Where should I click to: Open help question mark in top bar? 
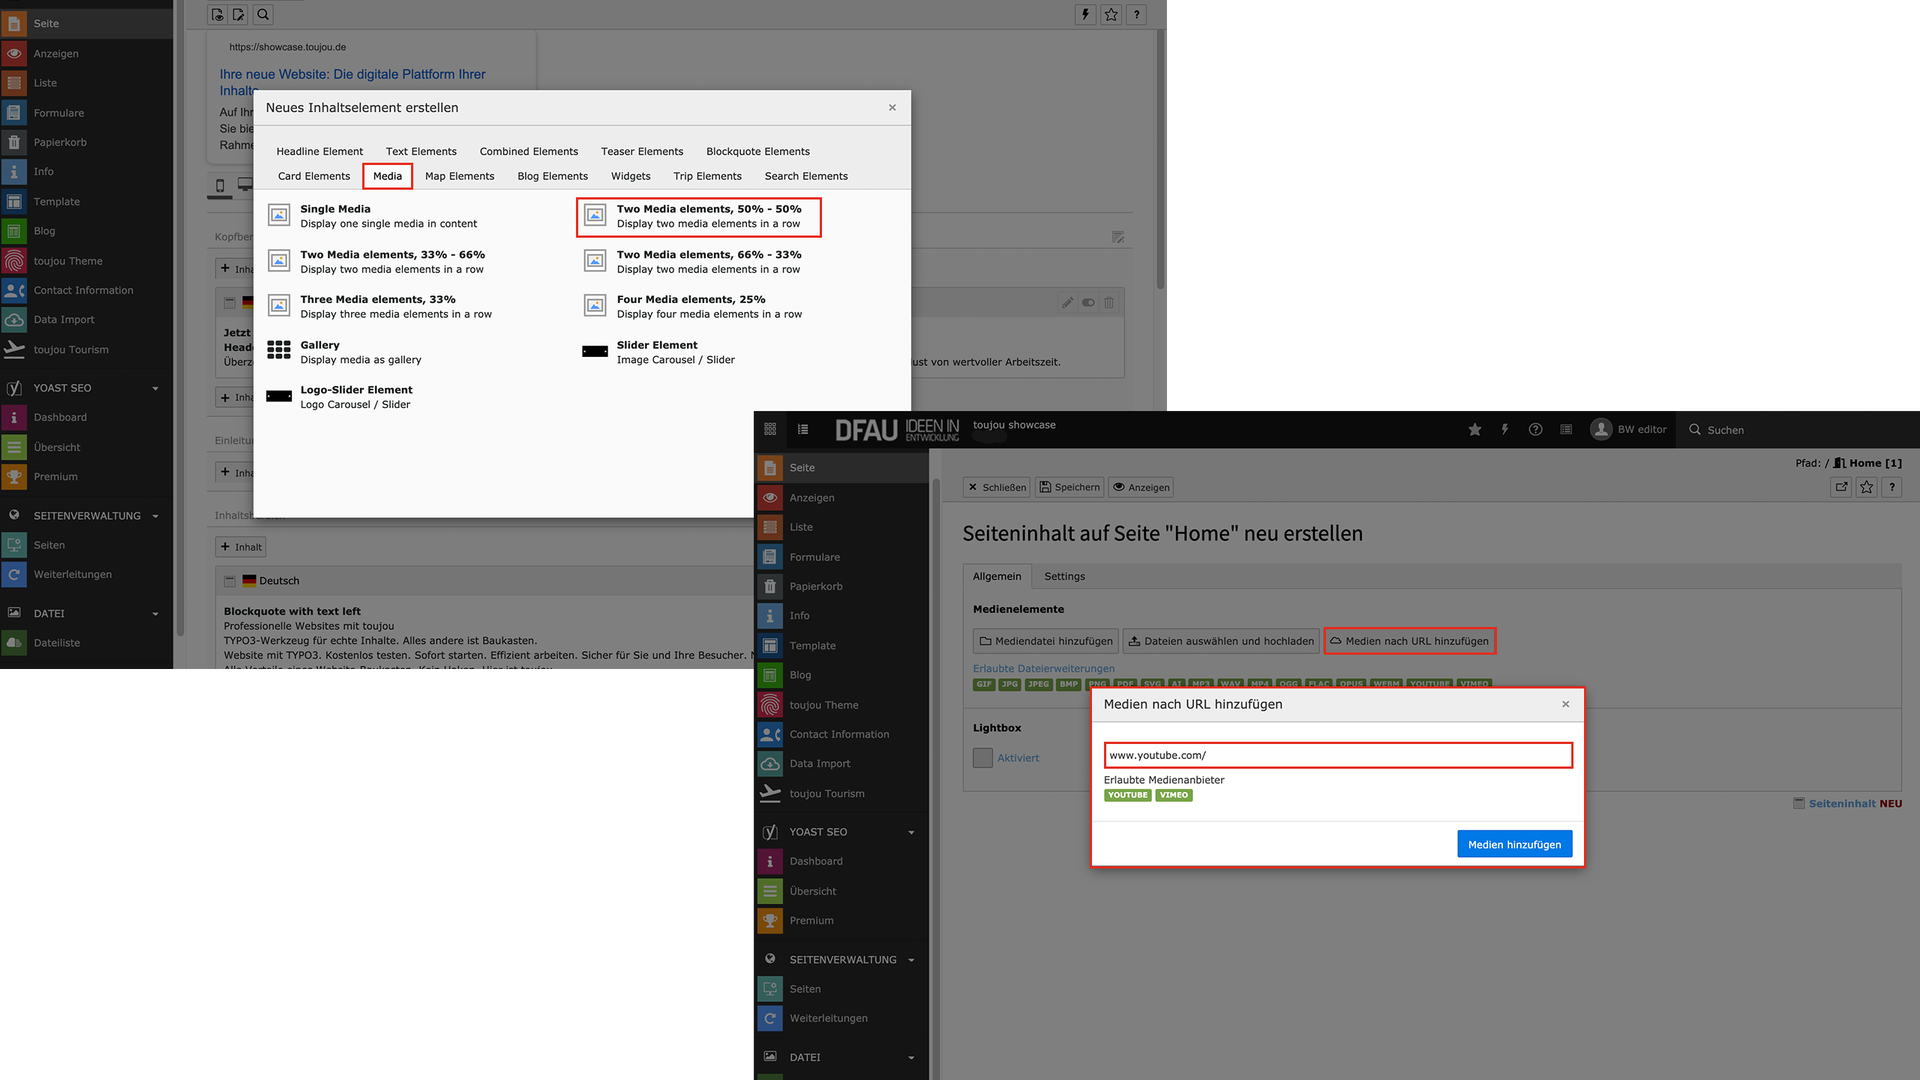click(x=1535, y=430)
